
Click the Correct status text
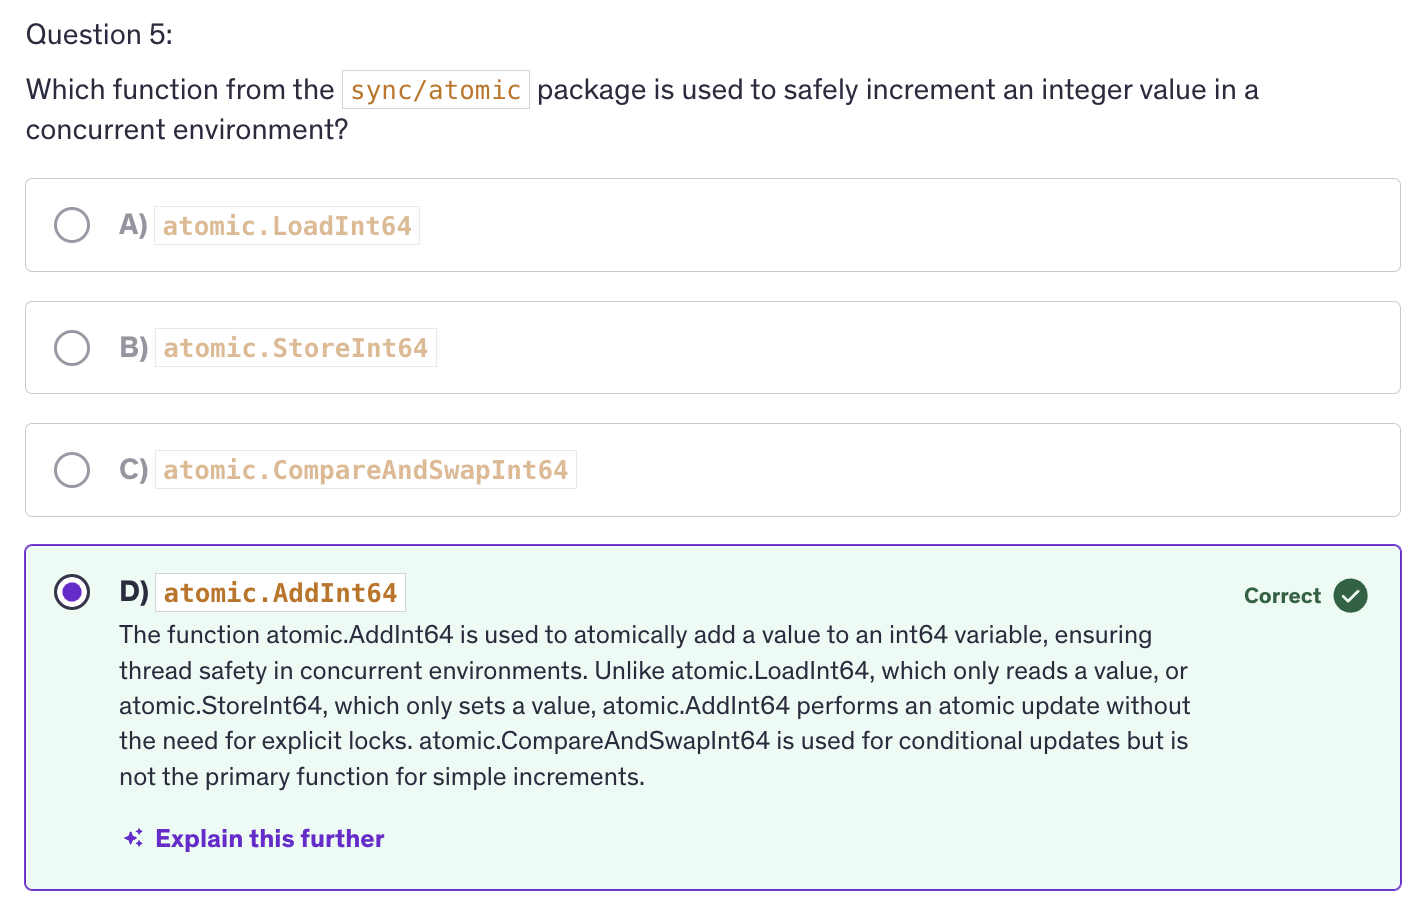[1282, 596]
